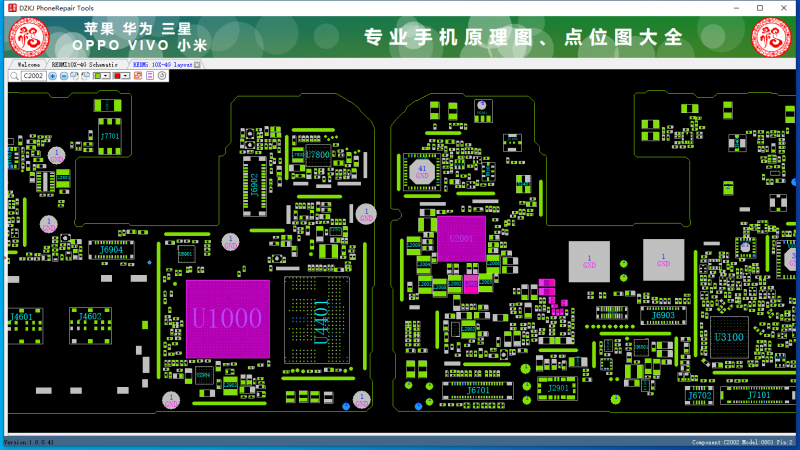The height and width of the screenshot is (450, 800).
Task: Select the REDMI 10X-4G layout tab
Action: pos(162,65)
